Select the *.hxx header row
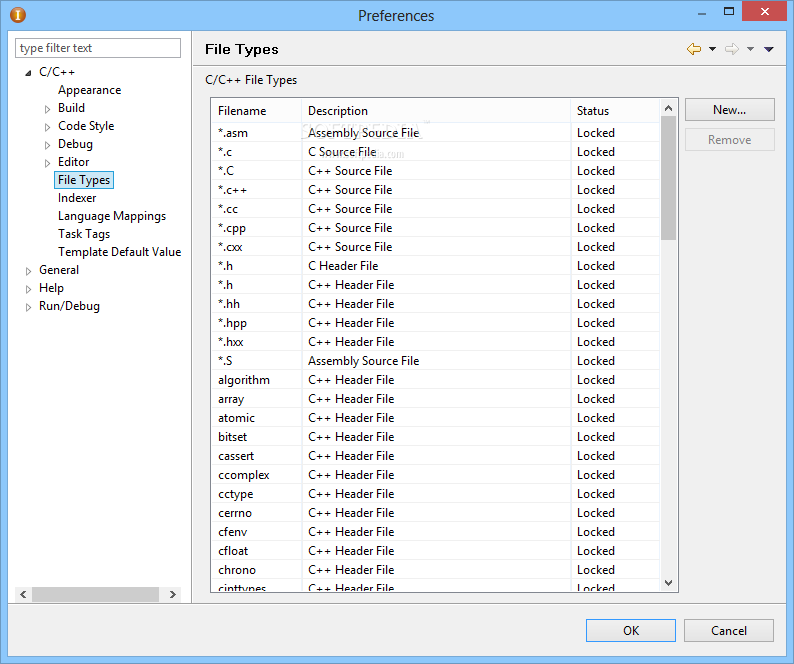Image resolution: width=794 pixels, height=664 pixels. coord(435,342)
